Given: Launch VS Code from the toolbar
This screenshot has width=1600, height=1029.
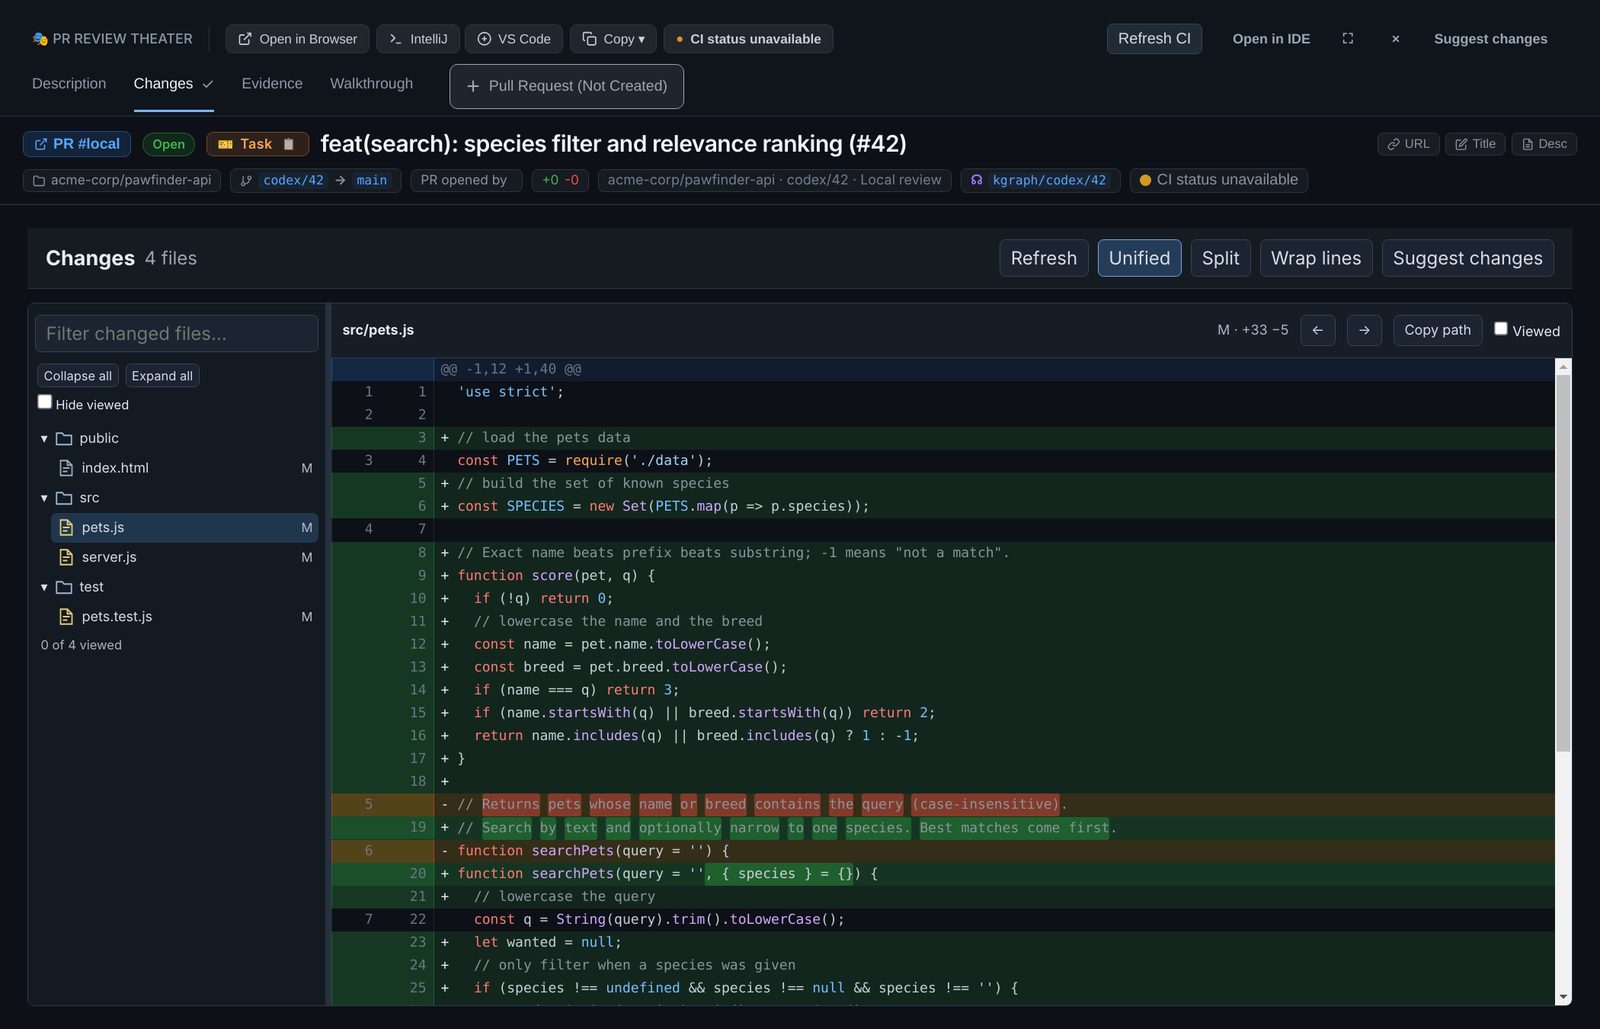Looking at the screenshot, I should tap(514, 39).
